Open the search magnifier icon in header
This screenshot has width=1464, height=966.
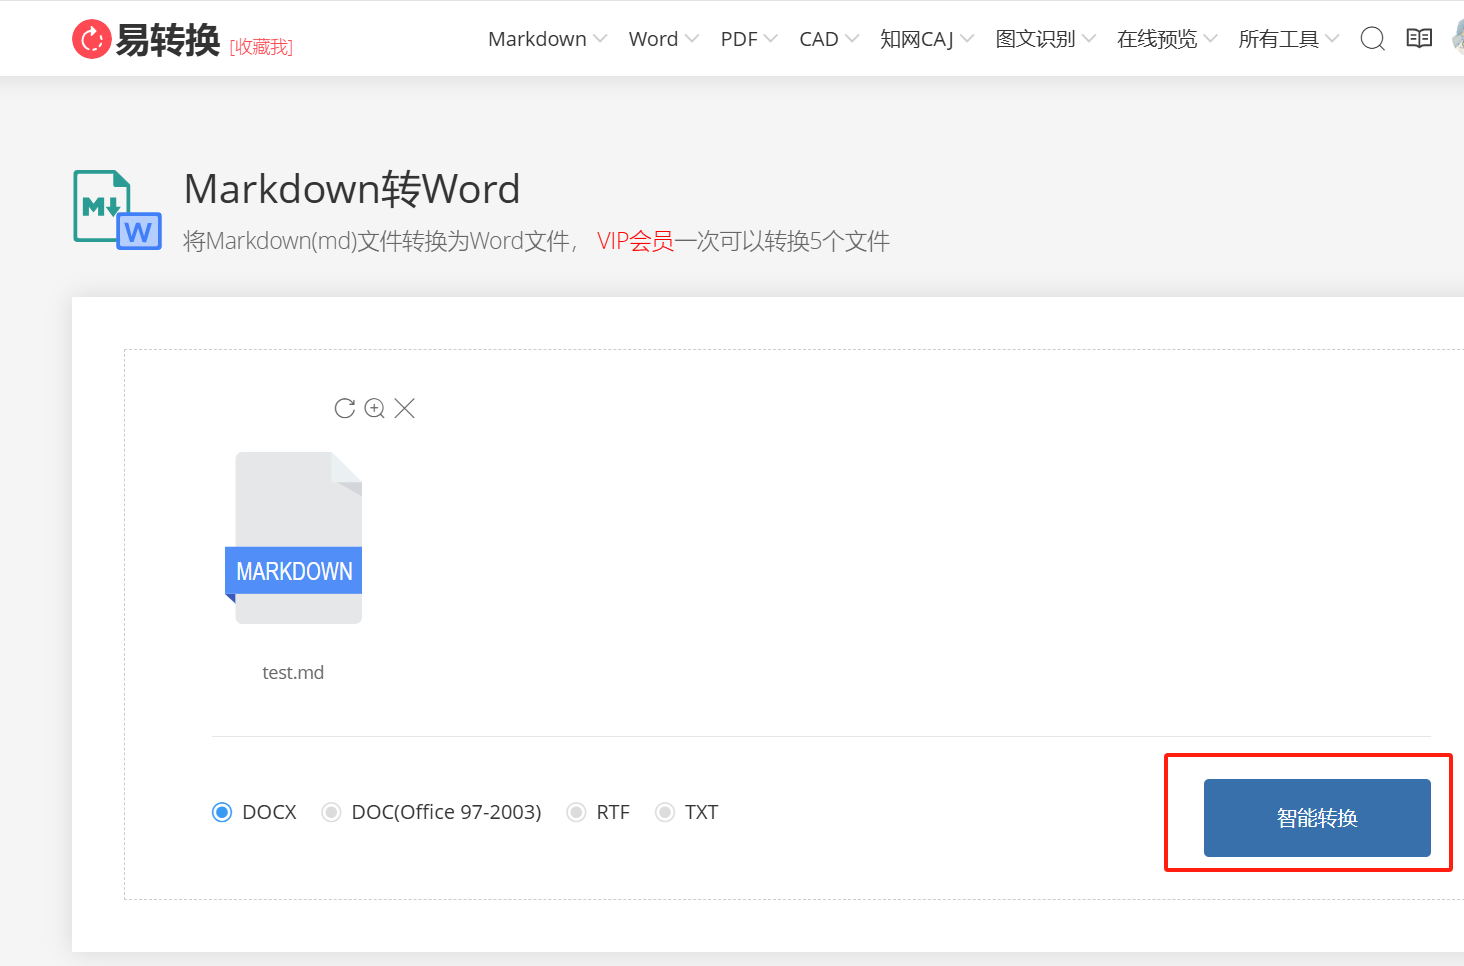coord(1372,39)
